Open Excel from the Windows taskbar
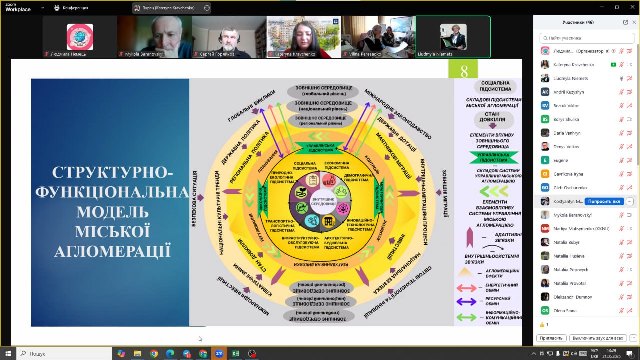This screenshot has width=640, height=360. pos(236,353)
